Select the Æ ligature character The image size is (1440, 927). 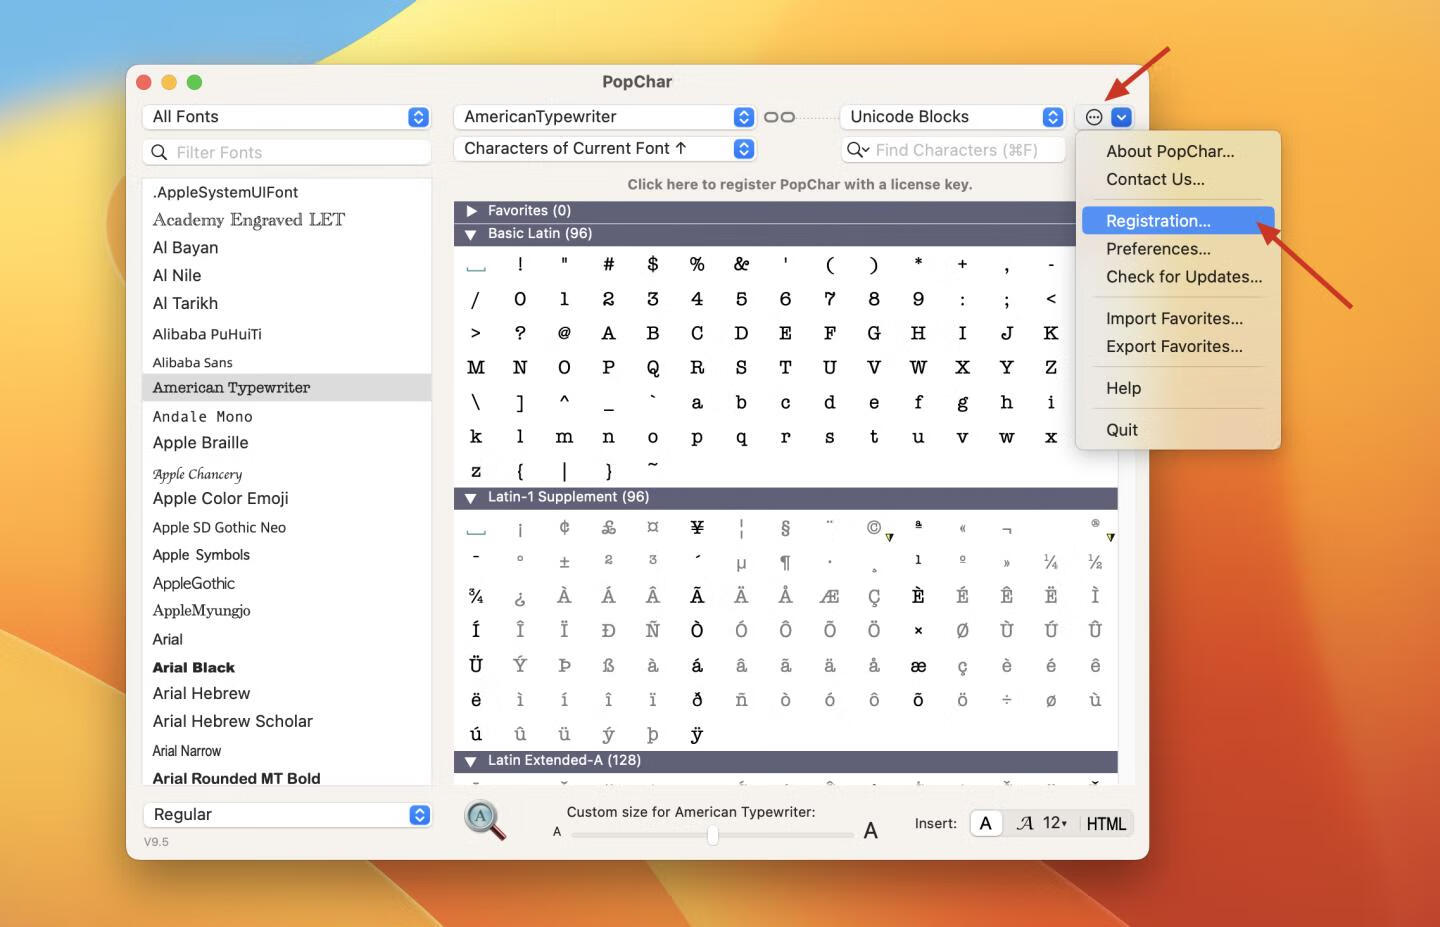[x=829, y=596]
